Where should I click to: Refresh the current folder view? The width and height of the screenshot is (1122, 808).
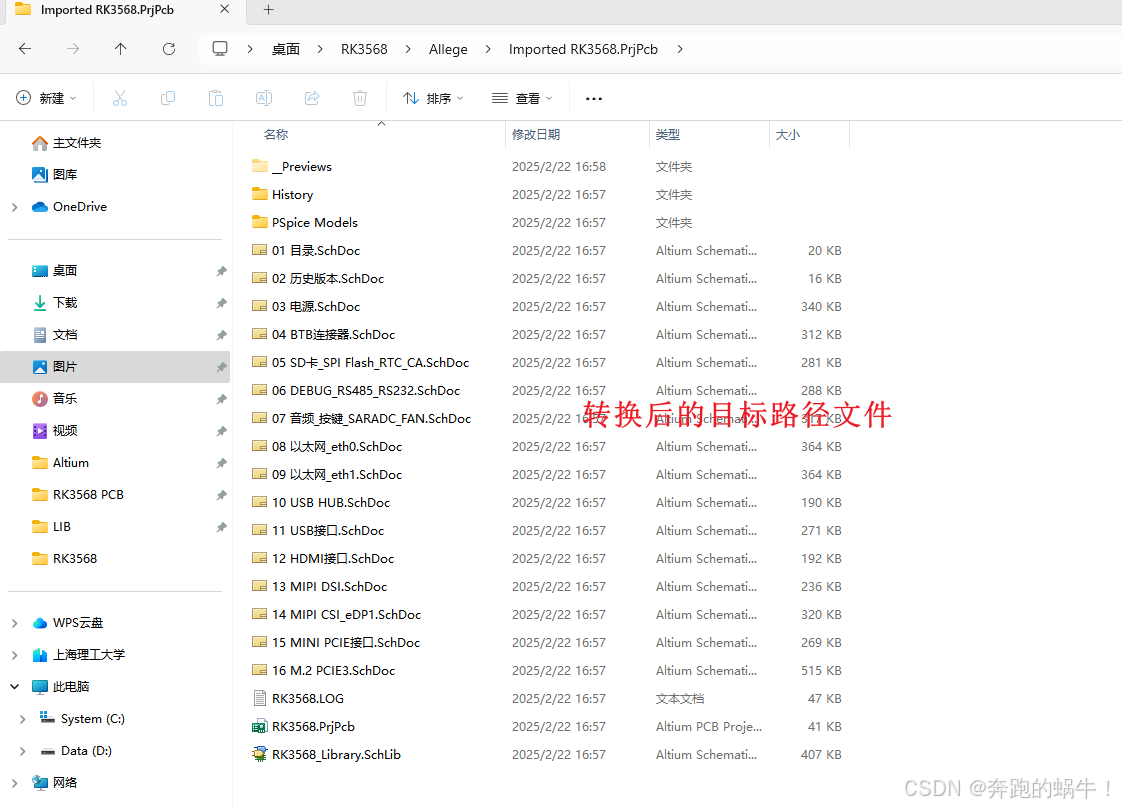point(169,49)
